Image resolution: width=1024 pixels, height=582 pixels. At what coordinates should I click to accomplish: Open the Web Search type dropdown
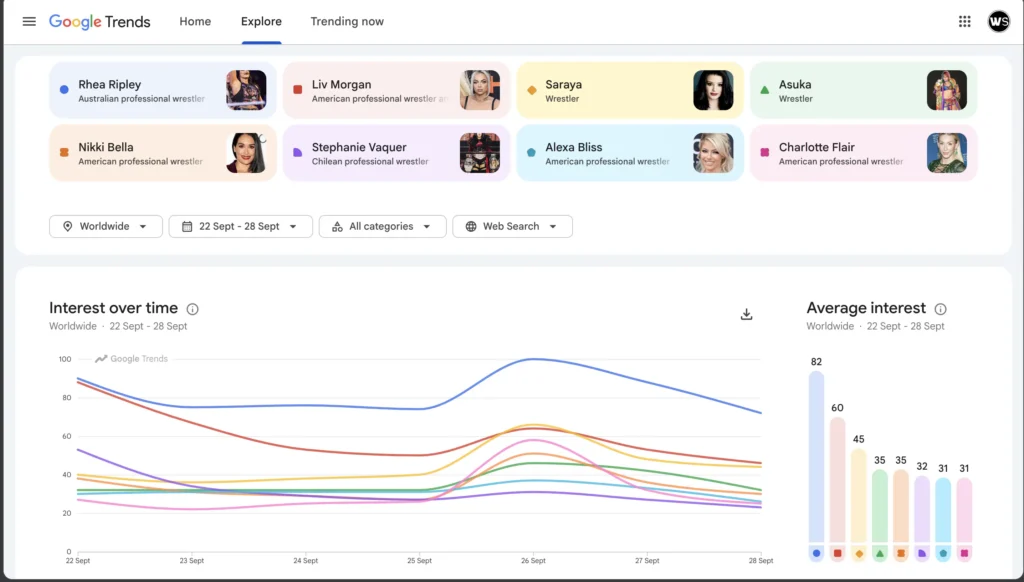point(513,227)
